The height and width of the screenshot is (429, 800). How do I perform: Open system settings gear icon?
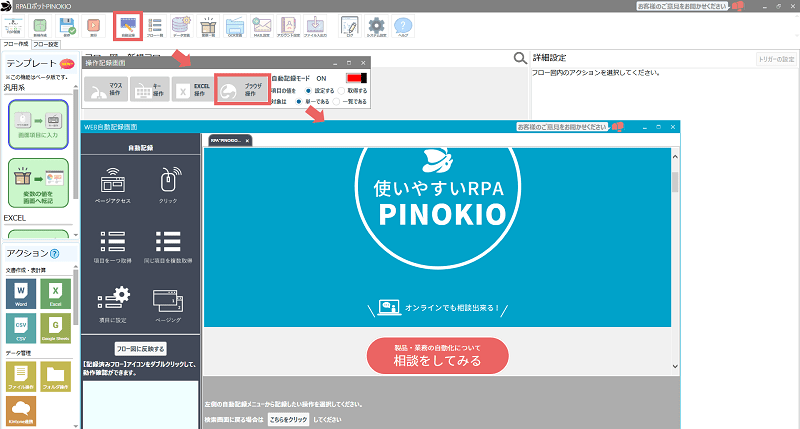(x=377, y=26)
